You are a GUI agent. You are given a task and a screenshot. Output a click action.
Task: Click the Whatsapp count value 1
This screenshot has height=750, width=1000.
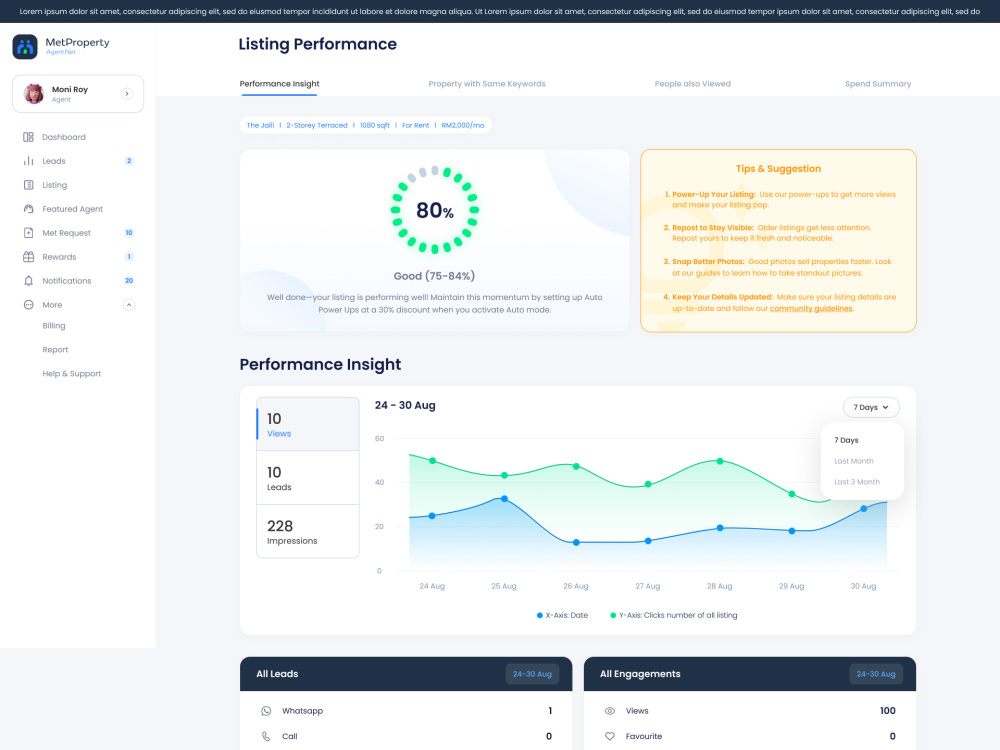550,710
